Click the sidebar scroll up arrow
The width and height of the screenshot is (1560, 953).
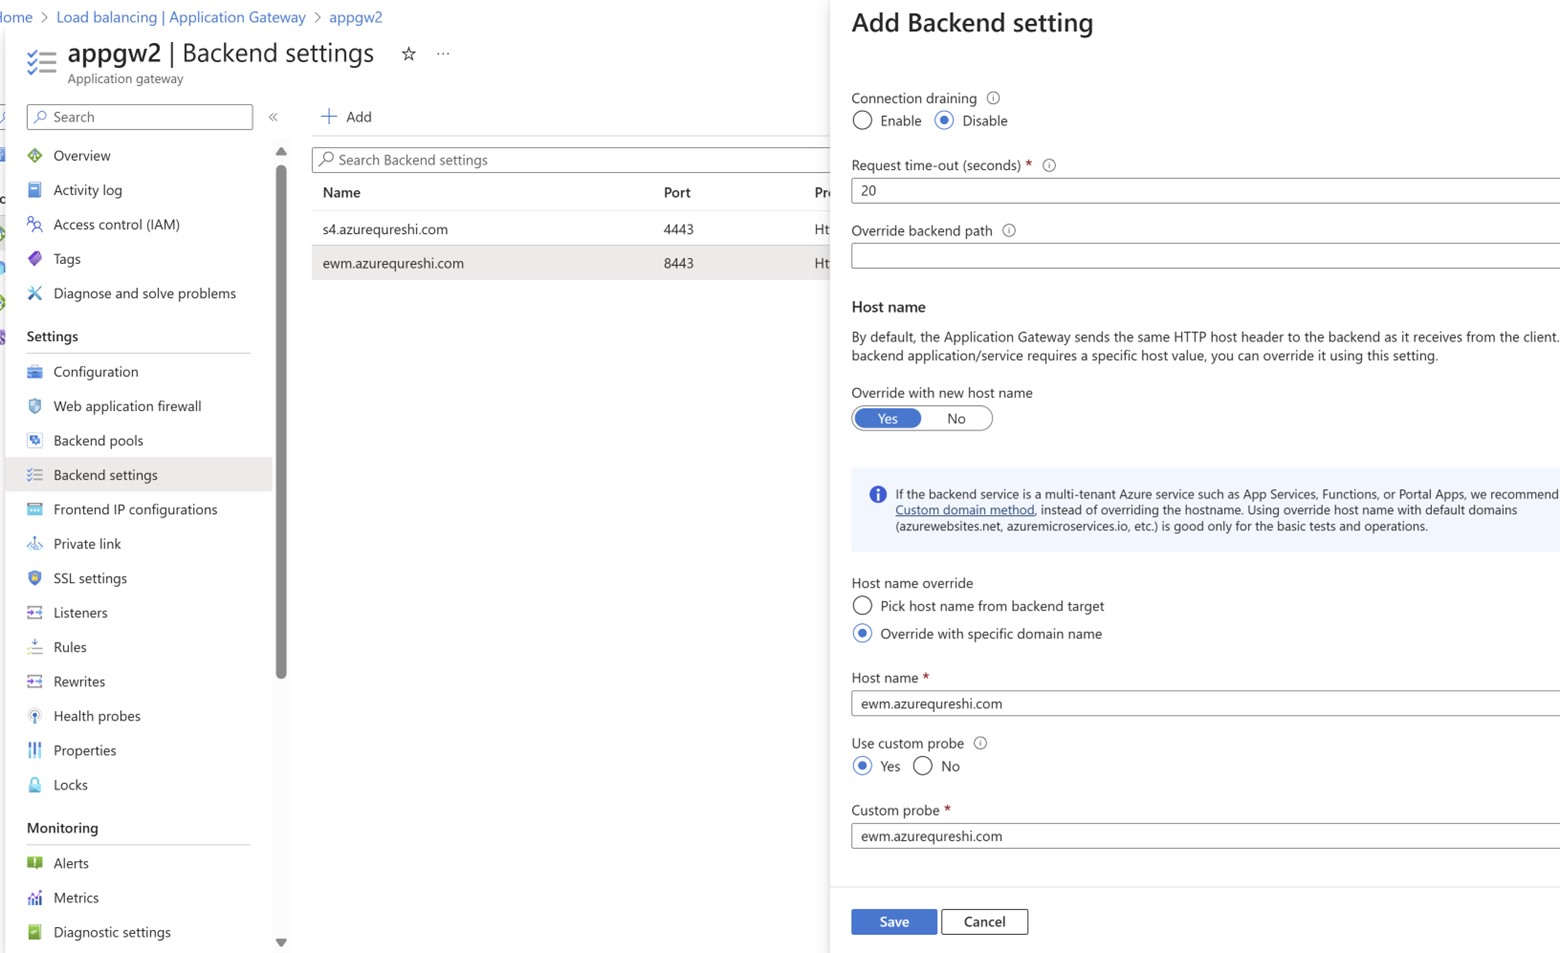(x=281, y=152)
